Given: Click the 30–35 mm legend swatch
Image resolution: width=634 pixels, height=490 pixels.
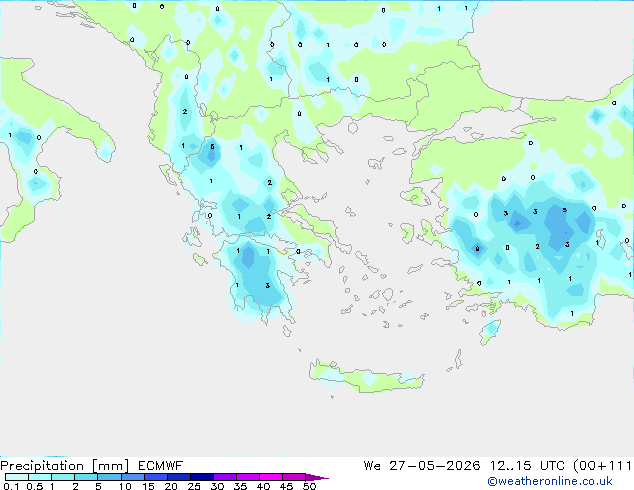Looking at the screenshot, I should (x=224, y=477).
